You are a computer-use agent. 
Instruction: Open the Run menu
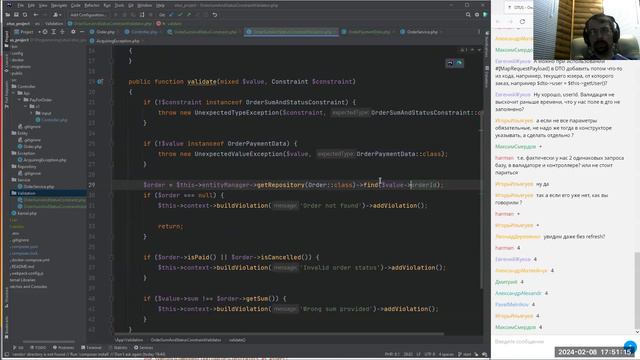point(107,5)
